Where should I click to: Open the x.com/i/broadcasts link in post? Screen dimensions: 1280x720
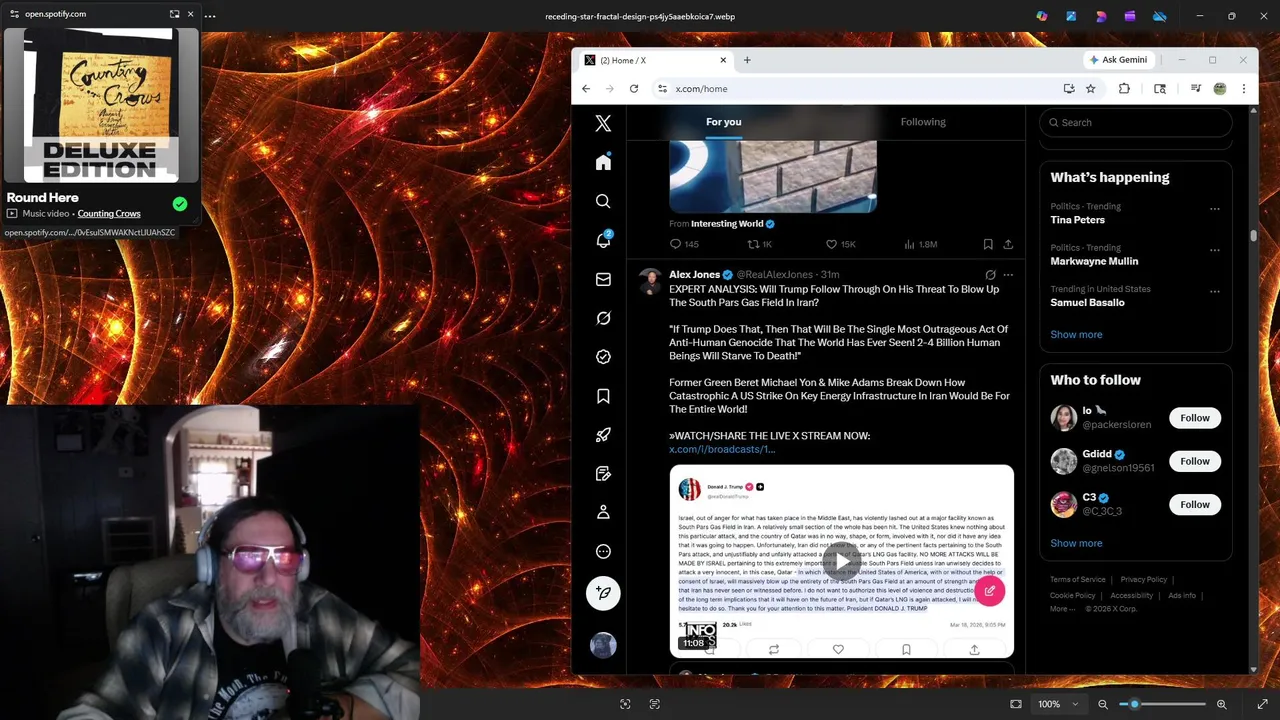(722, 449)
